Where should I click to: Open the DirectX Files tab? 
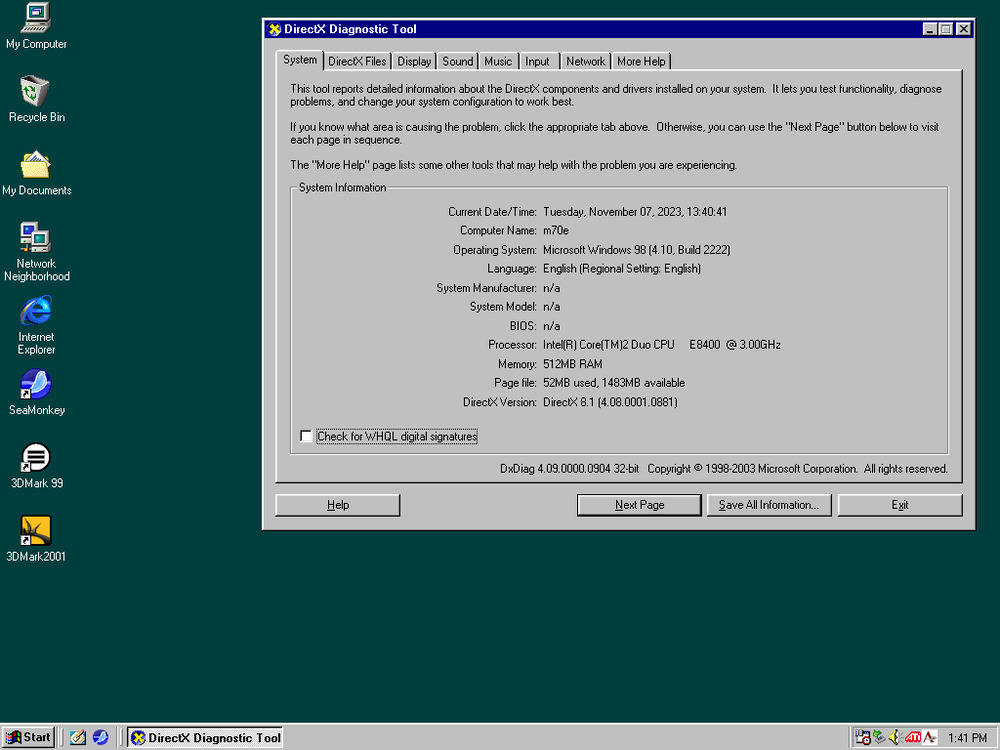pos(357,61)
